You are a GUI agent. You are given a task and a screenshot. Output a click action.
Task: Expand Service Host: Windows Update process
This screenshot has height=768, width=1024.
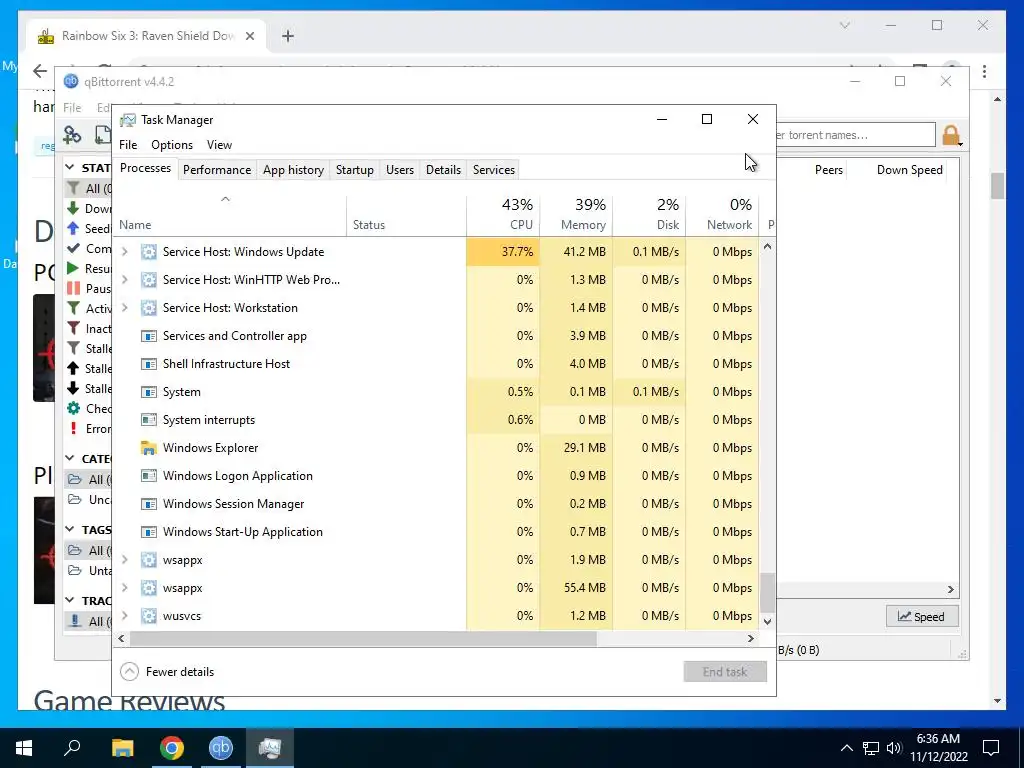click(x=125, y=251)
